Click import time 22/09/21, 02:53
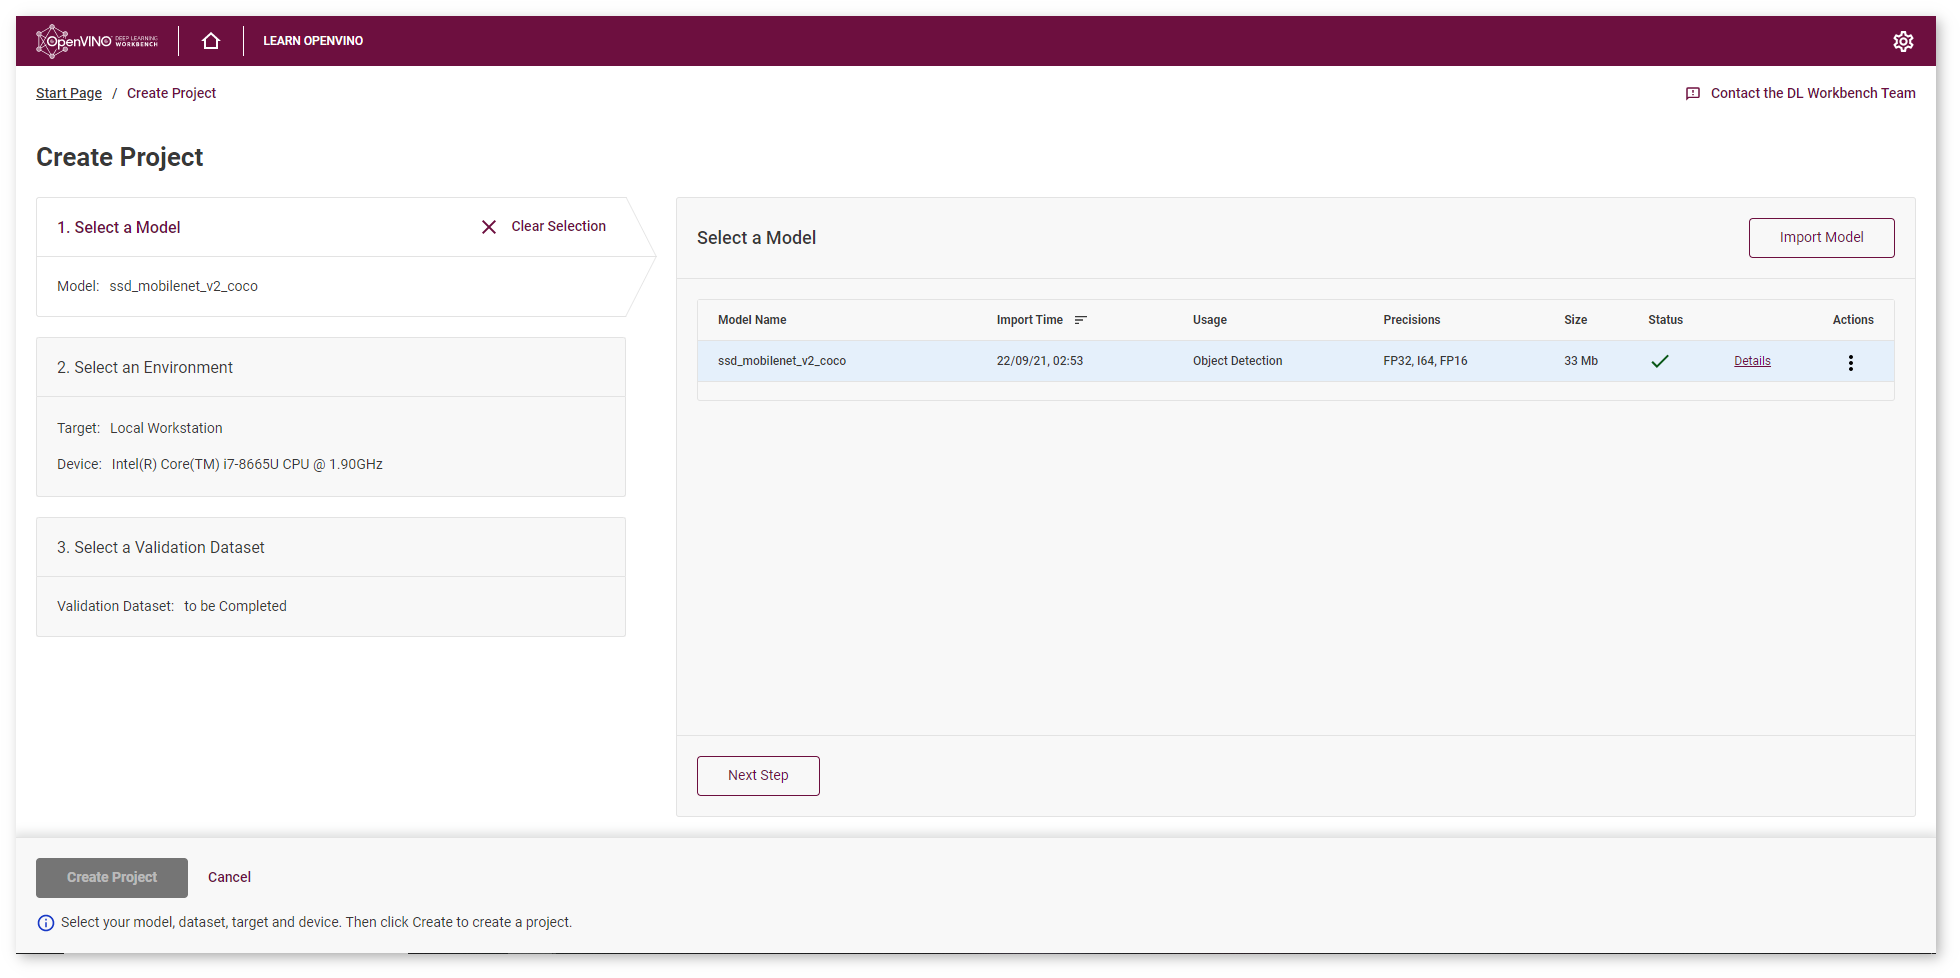Image resolution: width=1960 pixels, height=978 pixels. [1039, 361]
